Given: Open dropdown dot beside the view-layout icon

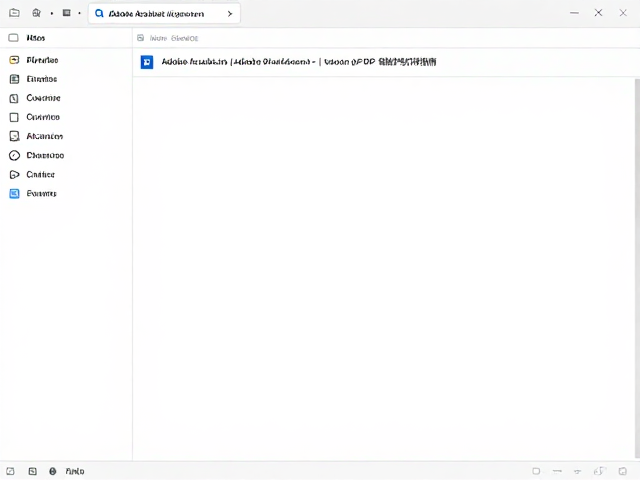Looking at the screenshot, I should click(x=80, y=13).
